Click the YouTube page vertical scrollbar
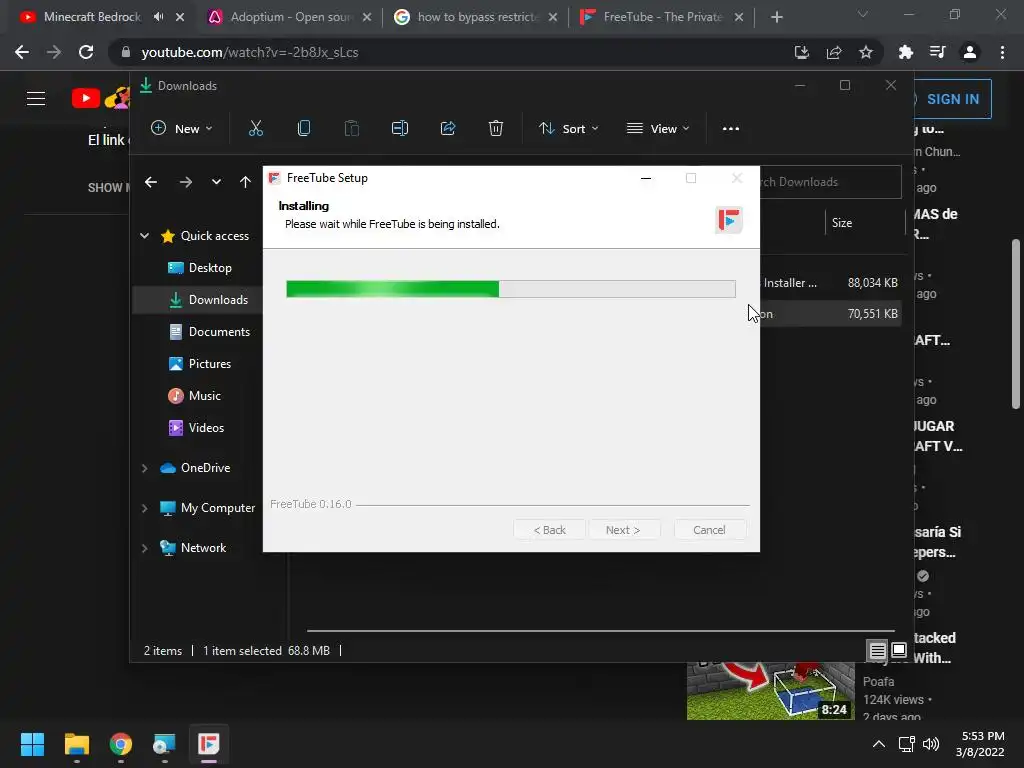Viewport: 1024px width, 768px height. (x=1016, y=325)
